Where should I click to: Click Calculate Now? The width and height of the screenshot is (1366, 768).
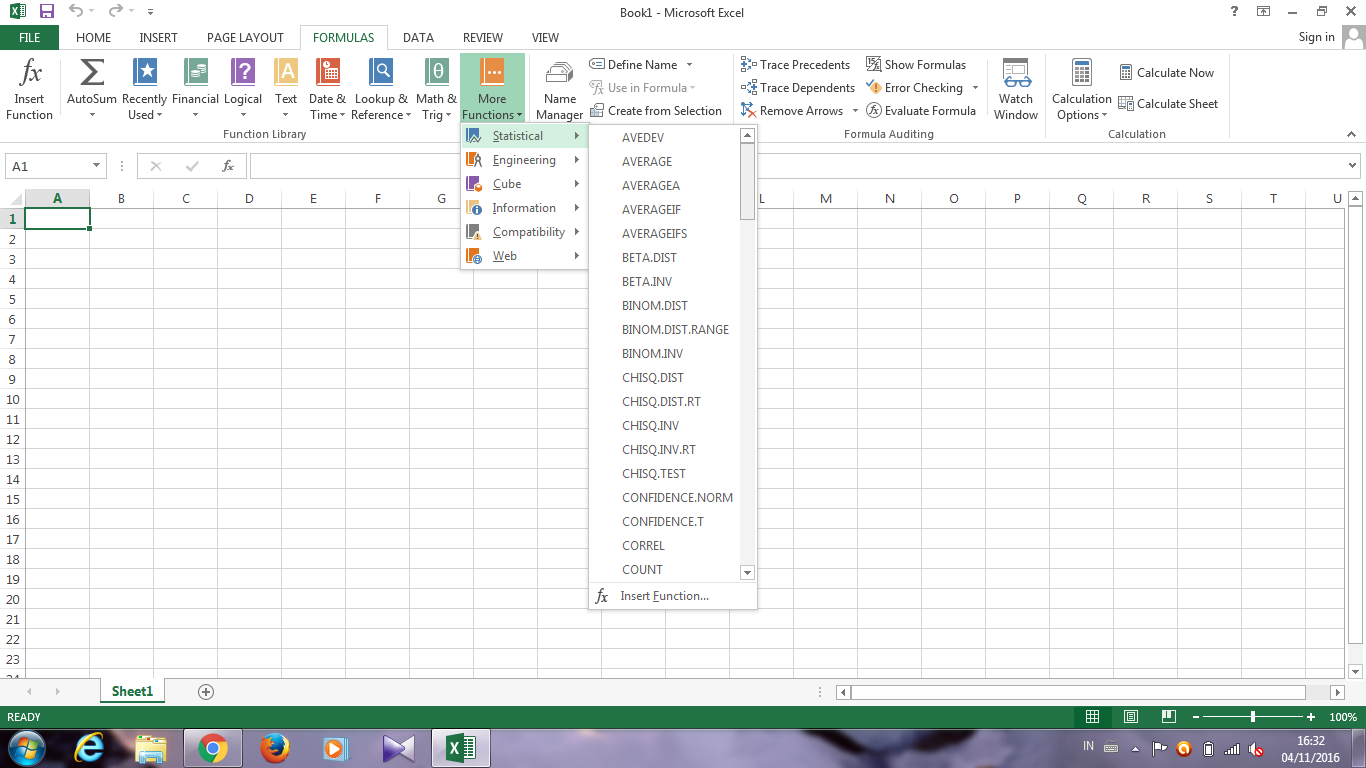[1166, 73]
